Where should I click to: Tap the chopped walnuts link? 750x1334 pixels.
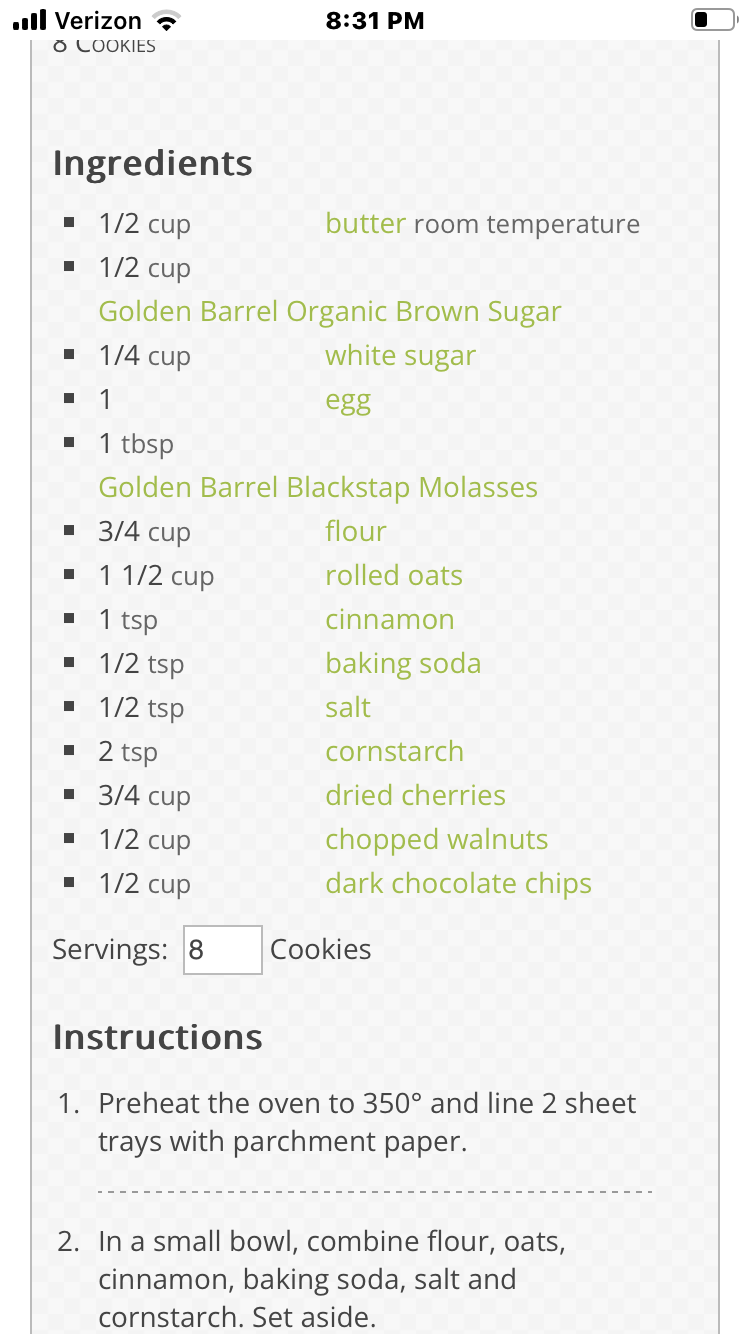pos(436,840)
